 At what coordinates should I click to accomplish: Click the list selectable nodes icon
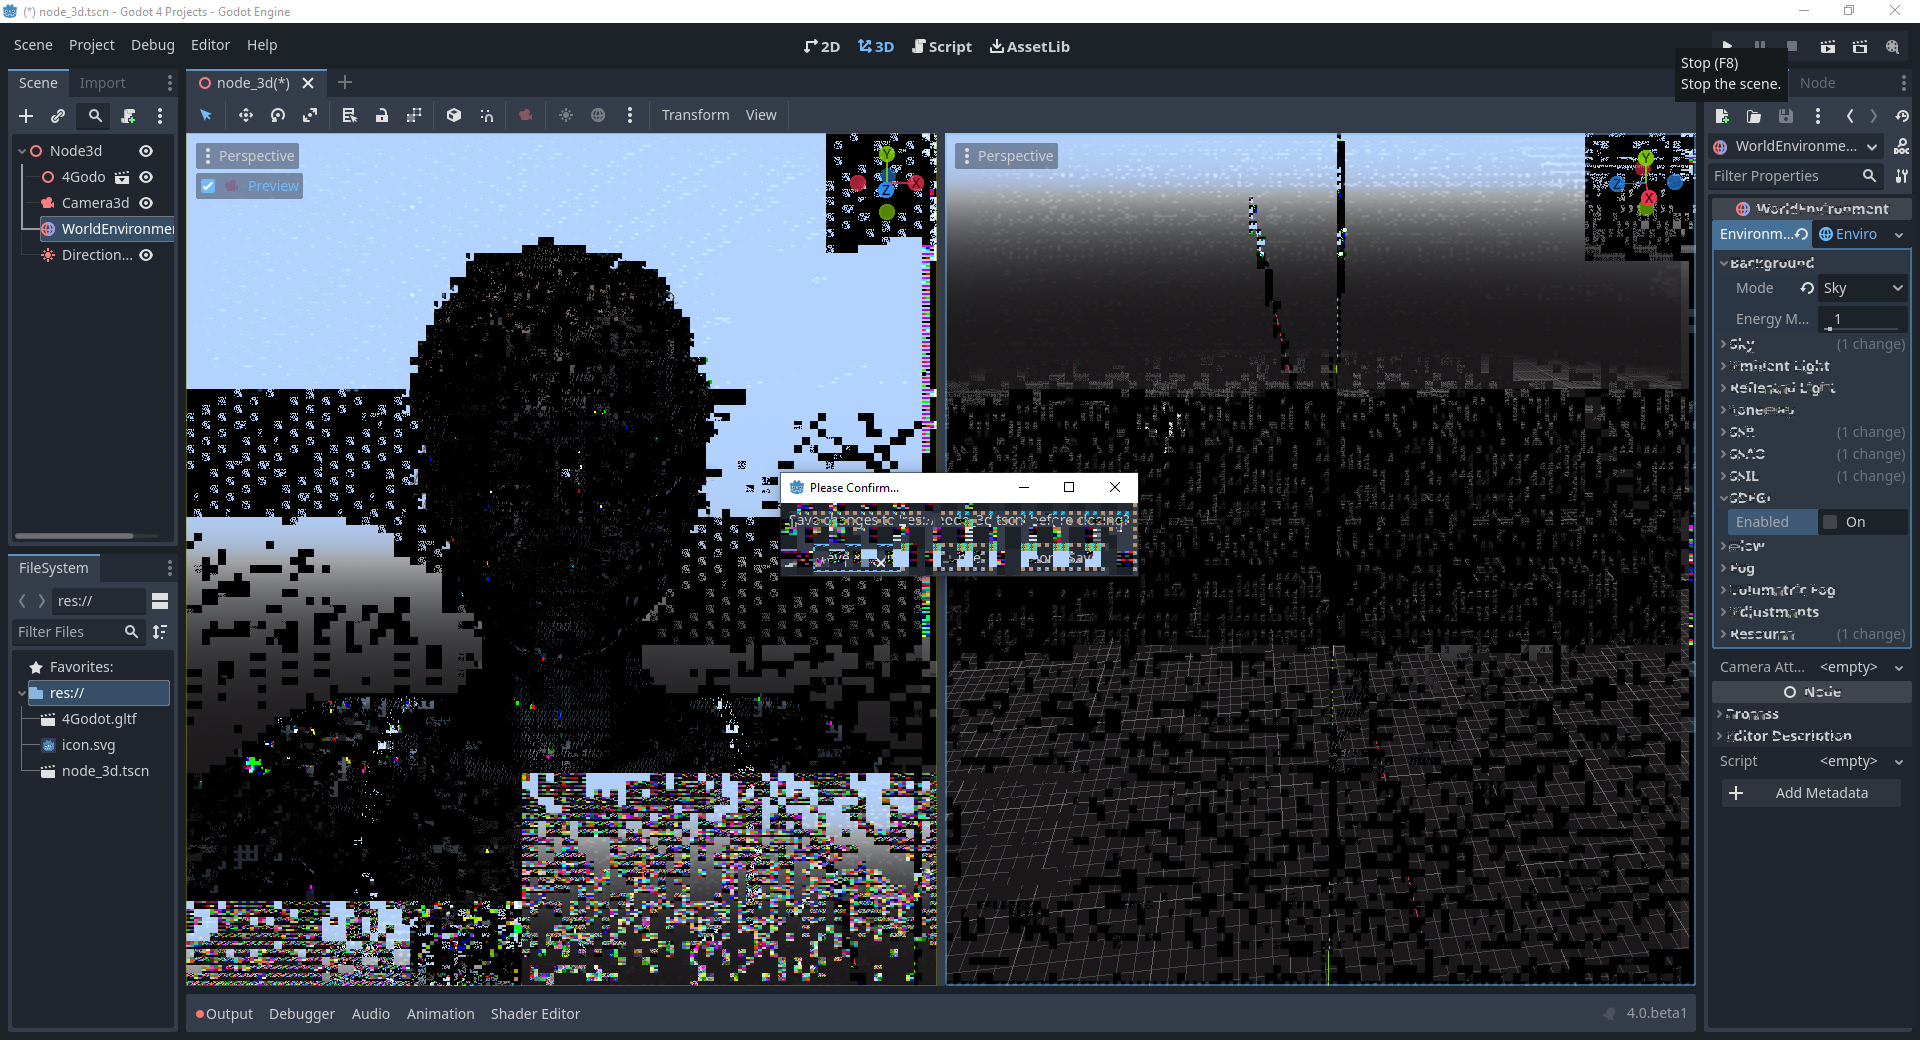(349, 115)
